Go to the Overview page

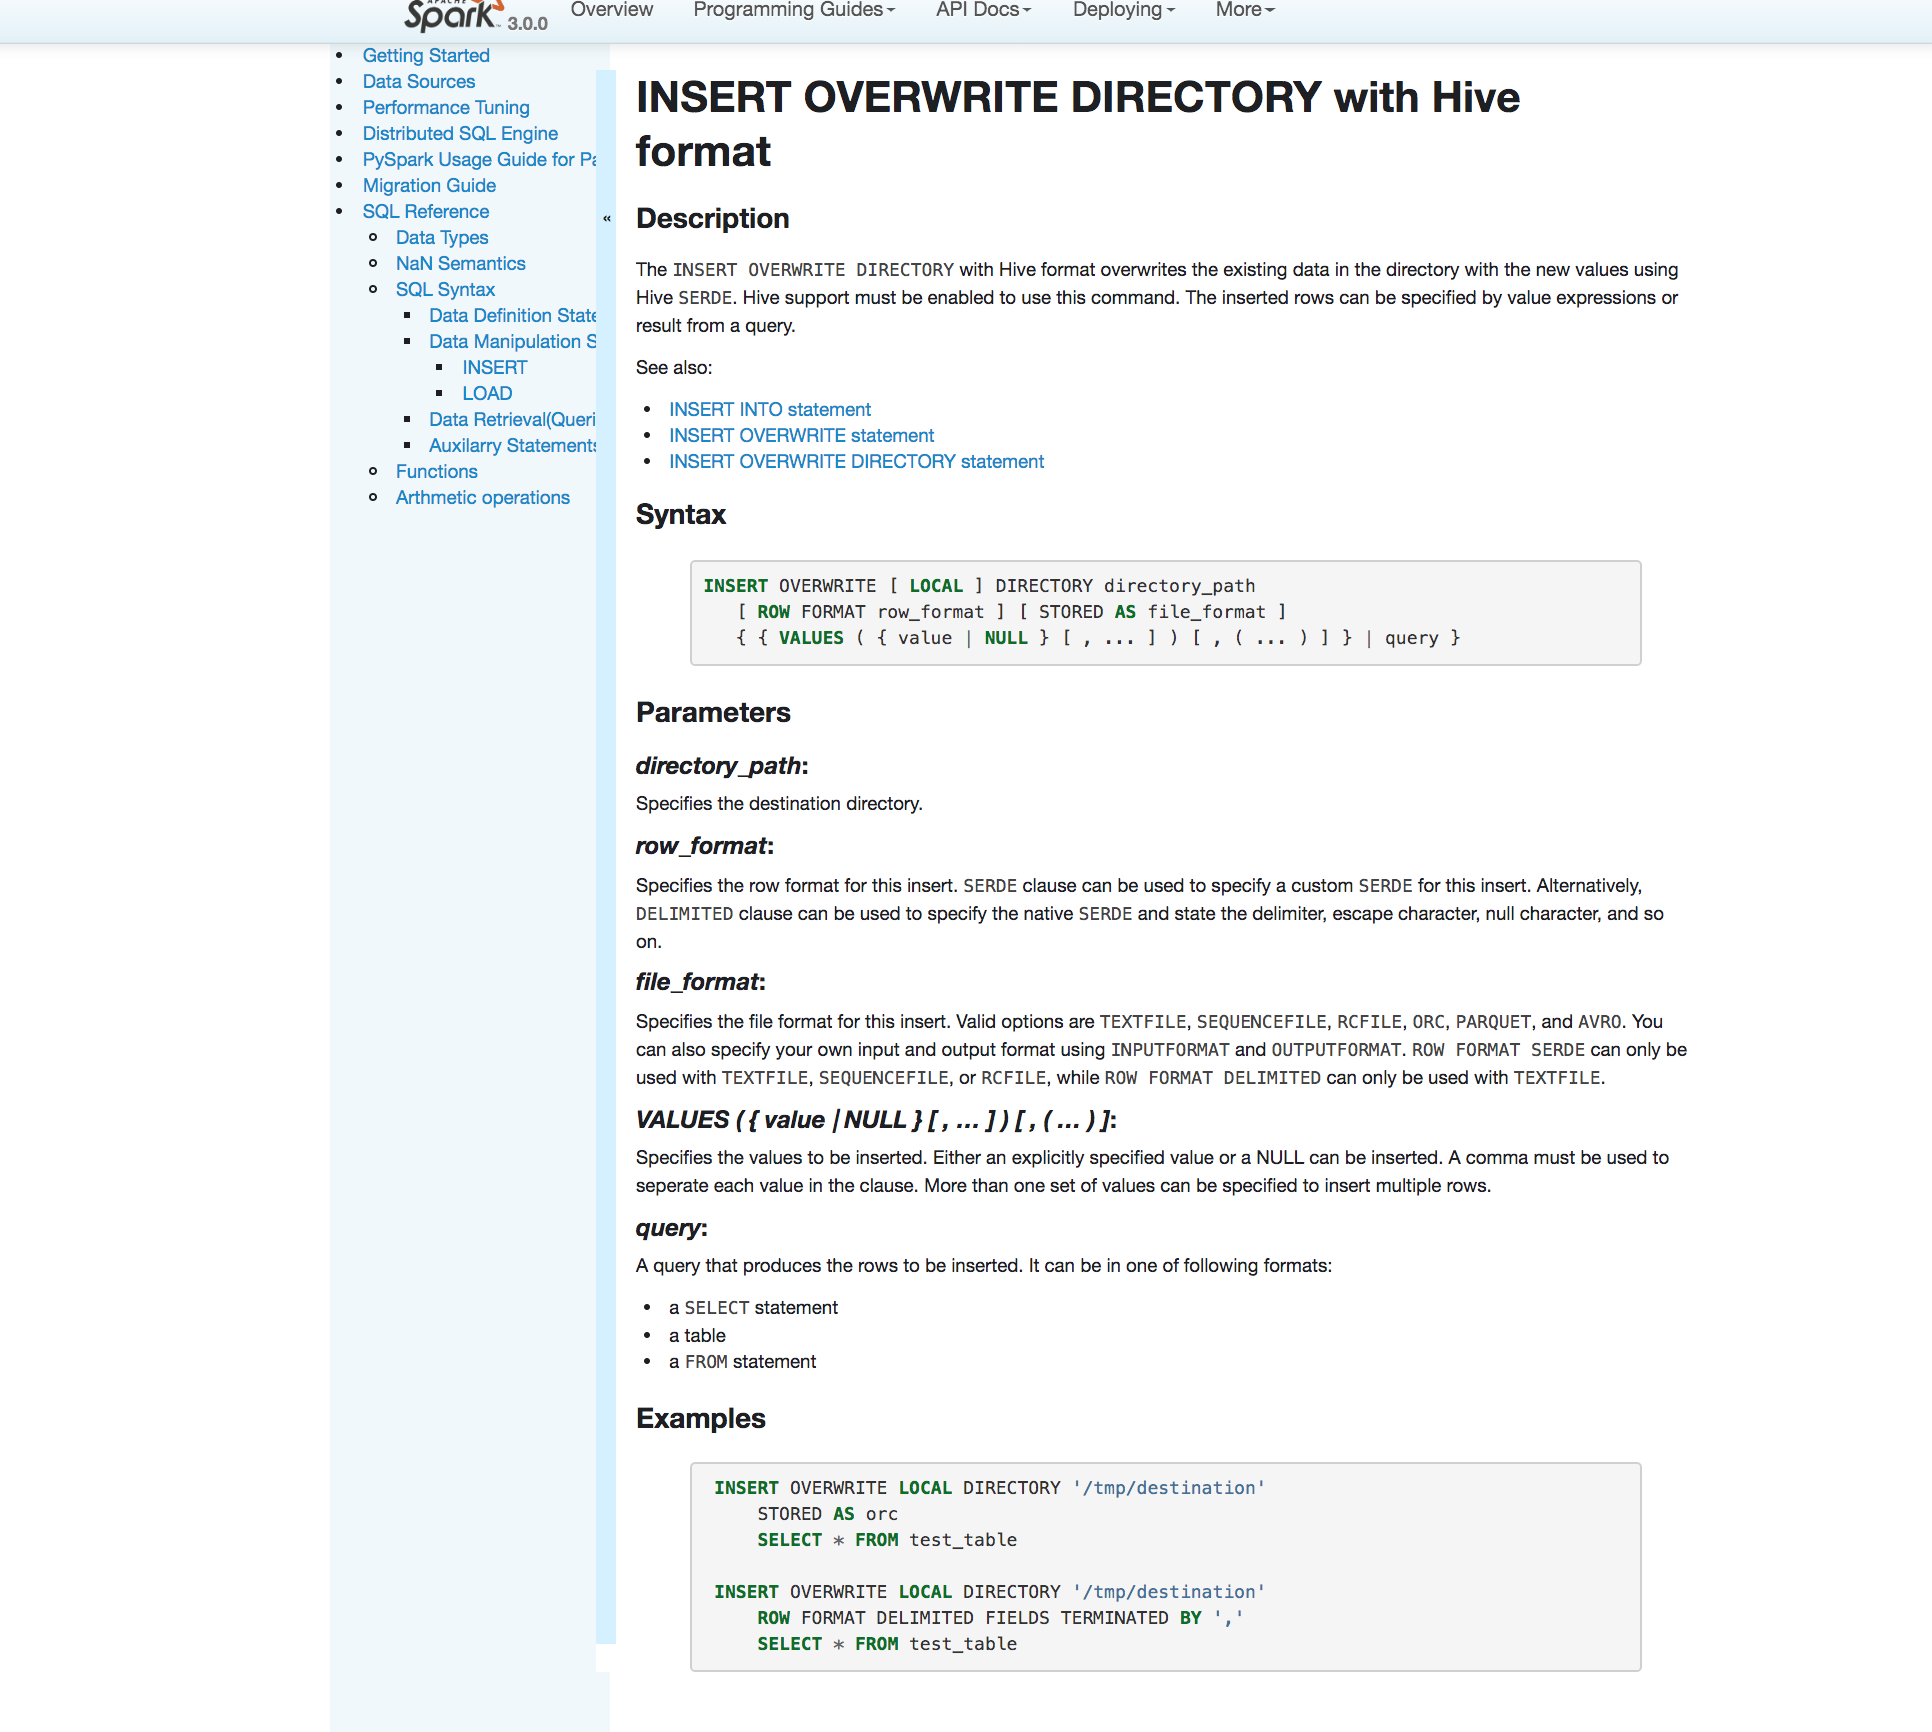click(611, 10)
